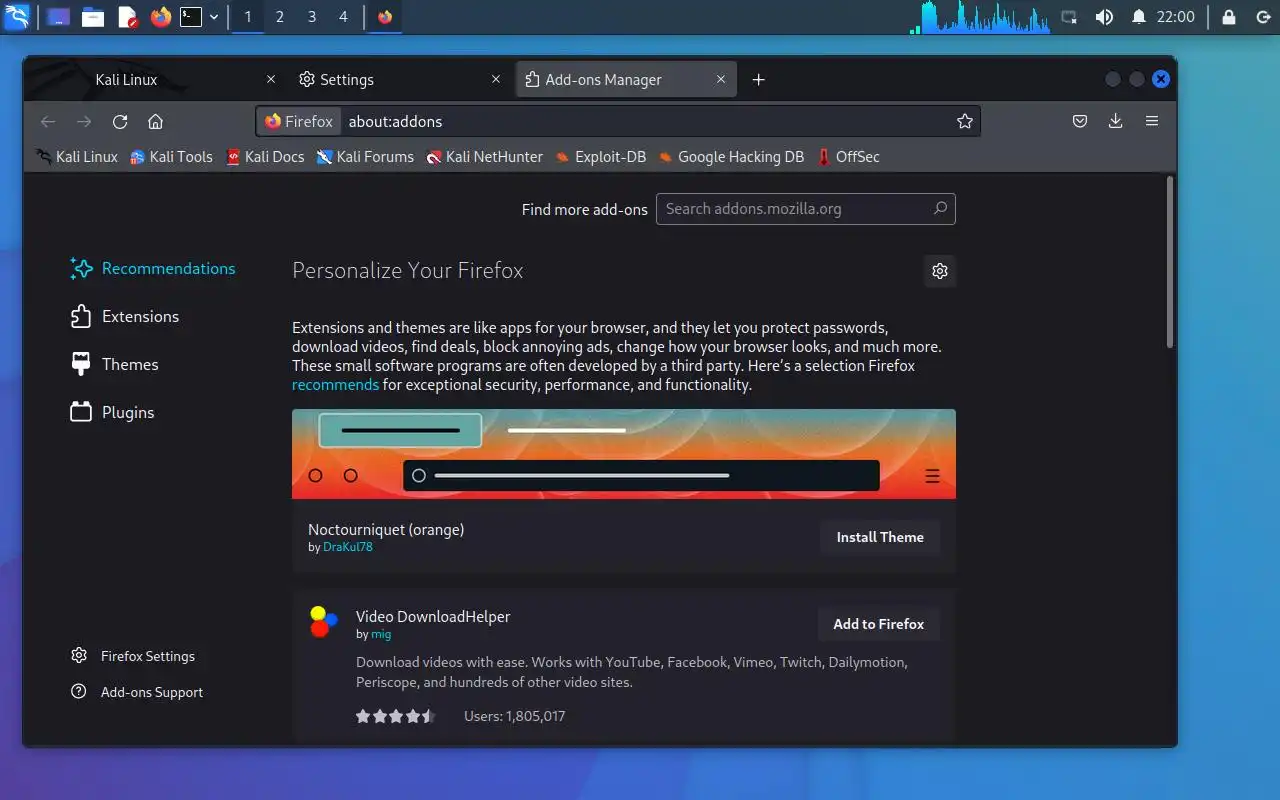Click the clock showing 22:00

coord(1175,17)
